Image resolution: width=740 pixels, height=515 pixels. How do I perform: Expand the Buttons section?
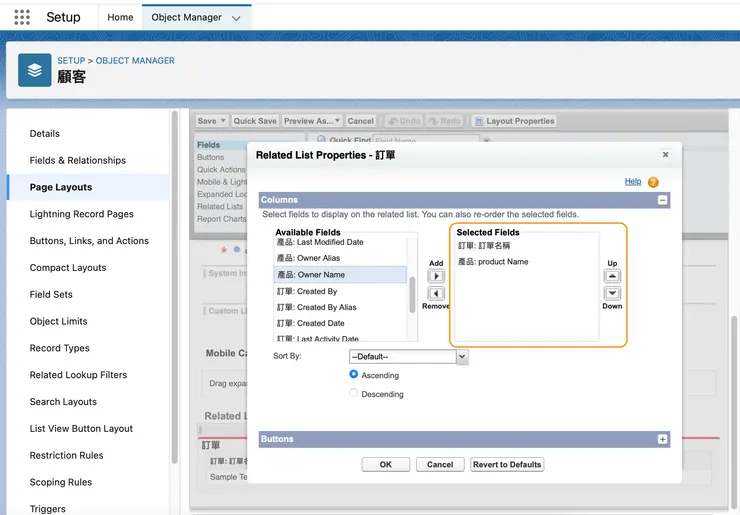pos(663,439)
